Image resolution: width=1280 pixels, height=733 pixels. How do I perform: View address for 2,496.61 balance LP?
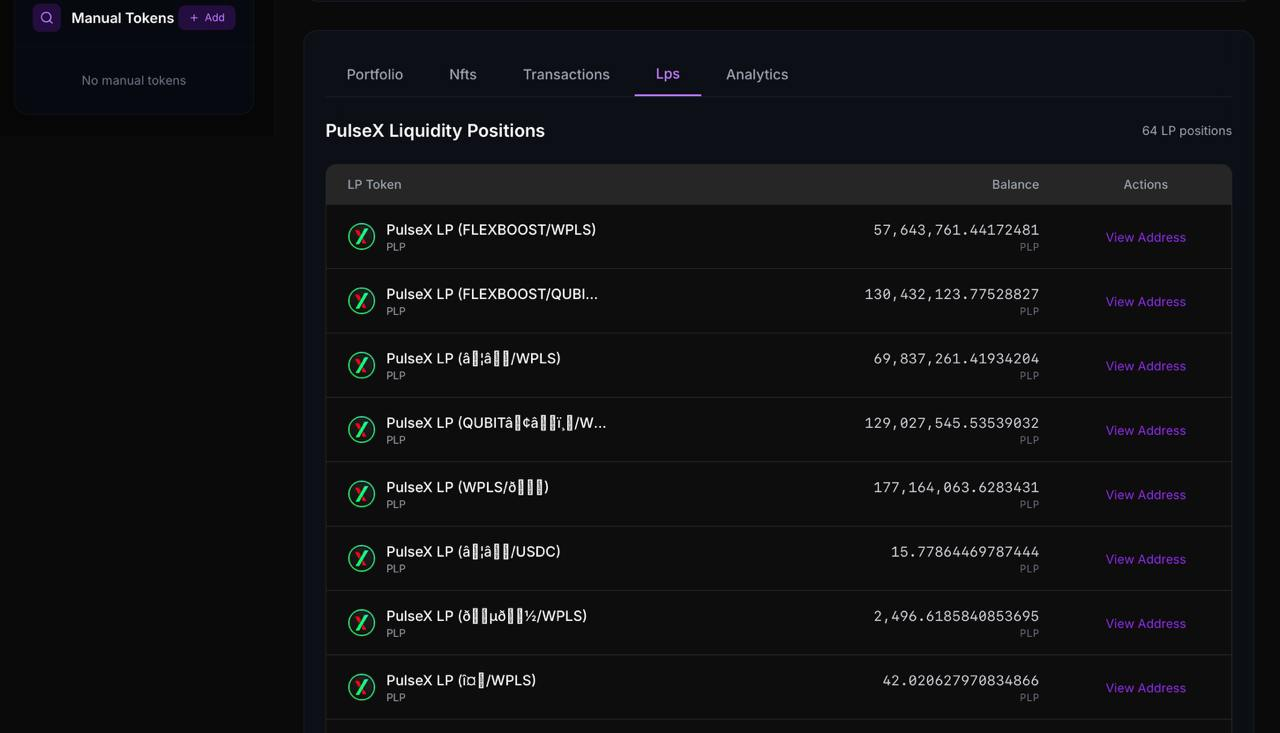click(x=1145, y=623)
